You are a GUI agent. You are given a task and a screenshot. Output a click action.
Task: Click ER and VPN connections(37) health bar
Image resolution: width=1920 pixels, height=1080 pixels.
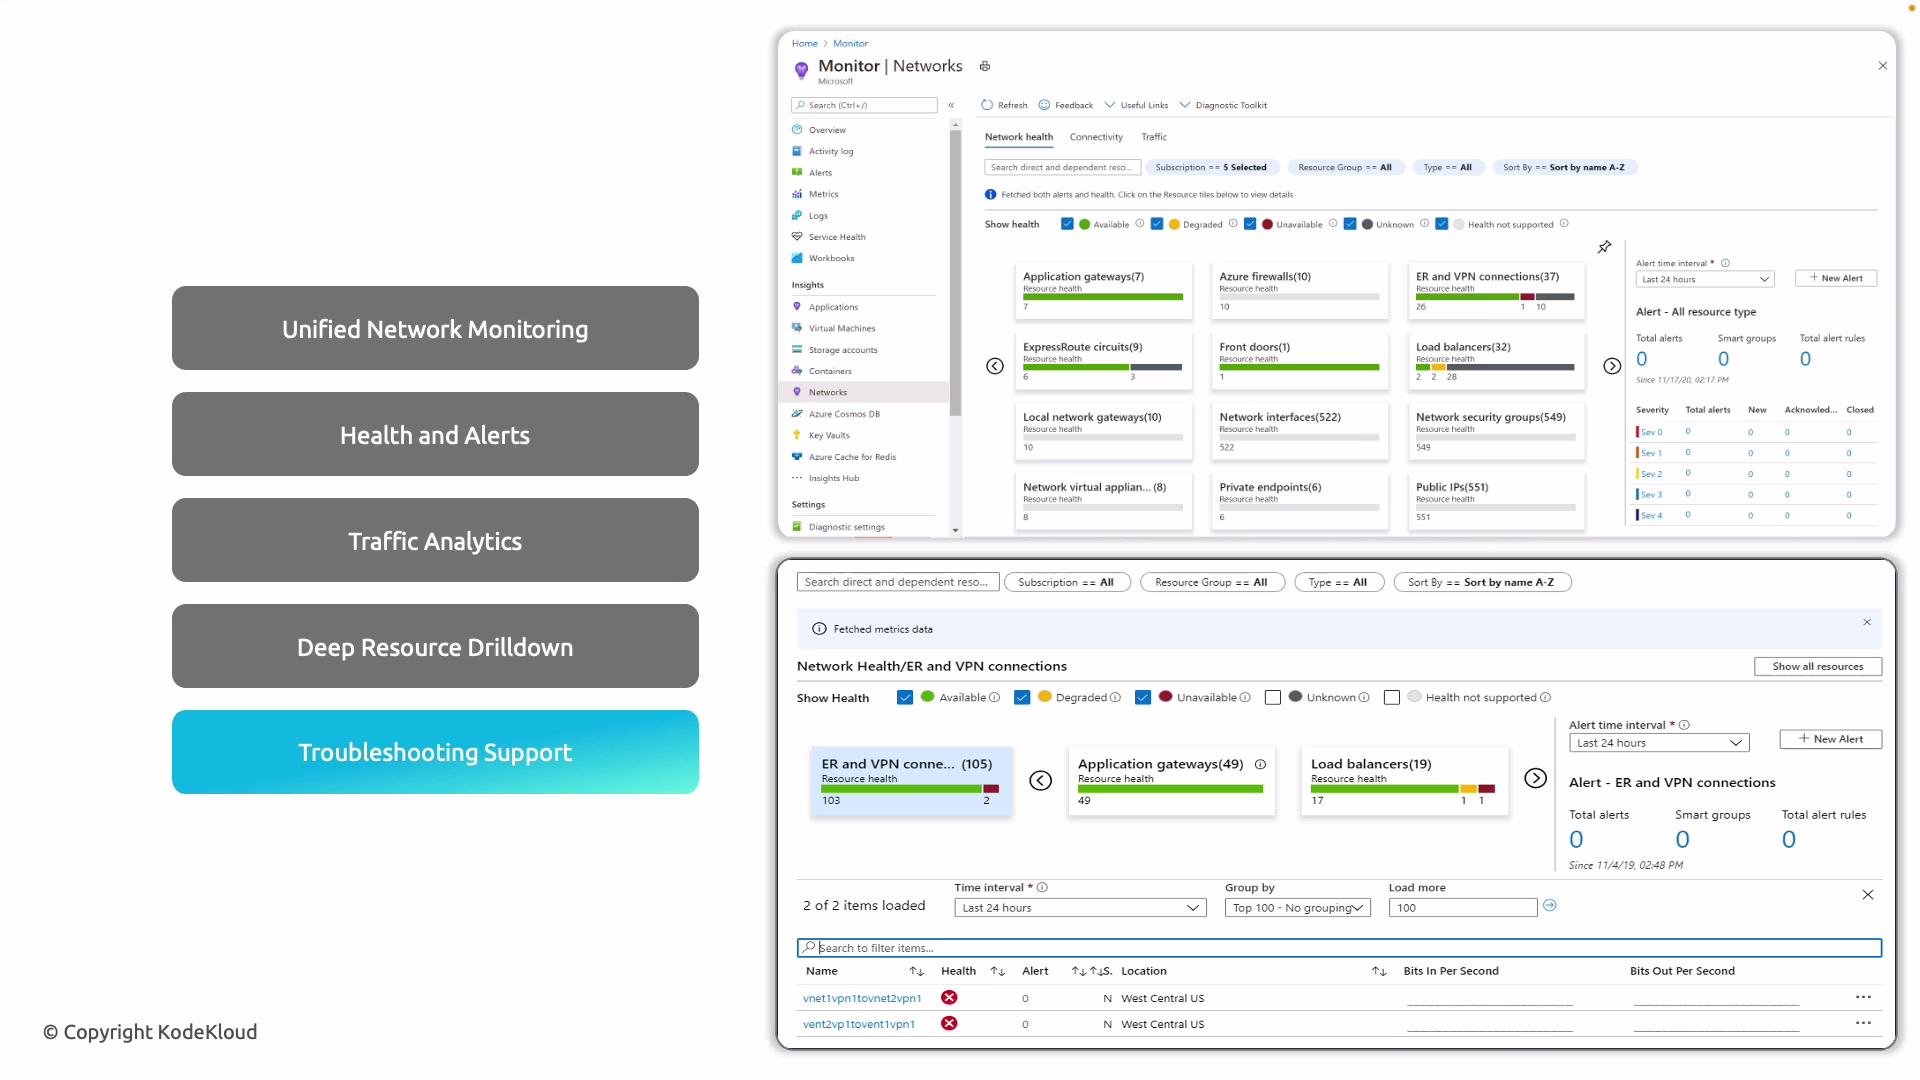[x=1495, y=297]
